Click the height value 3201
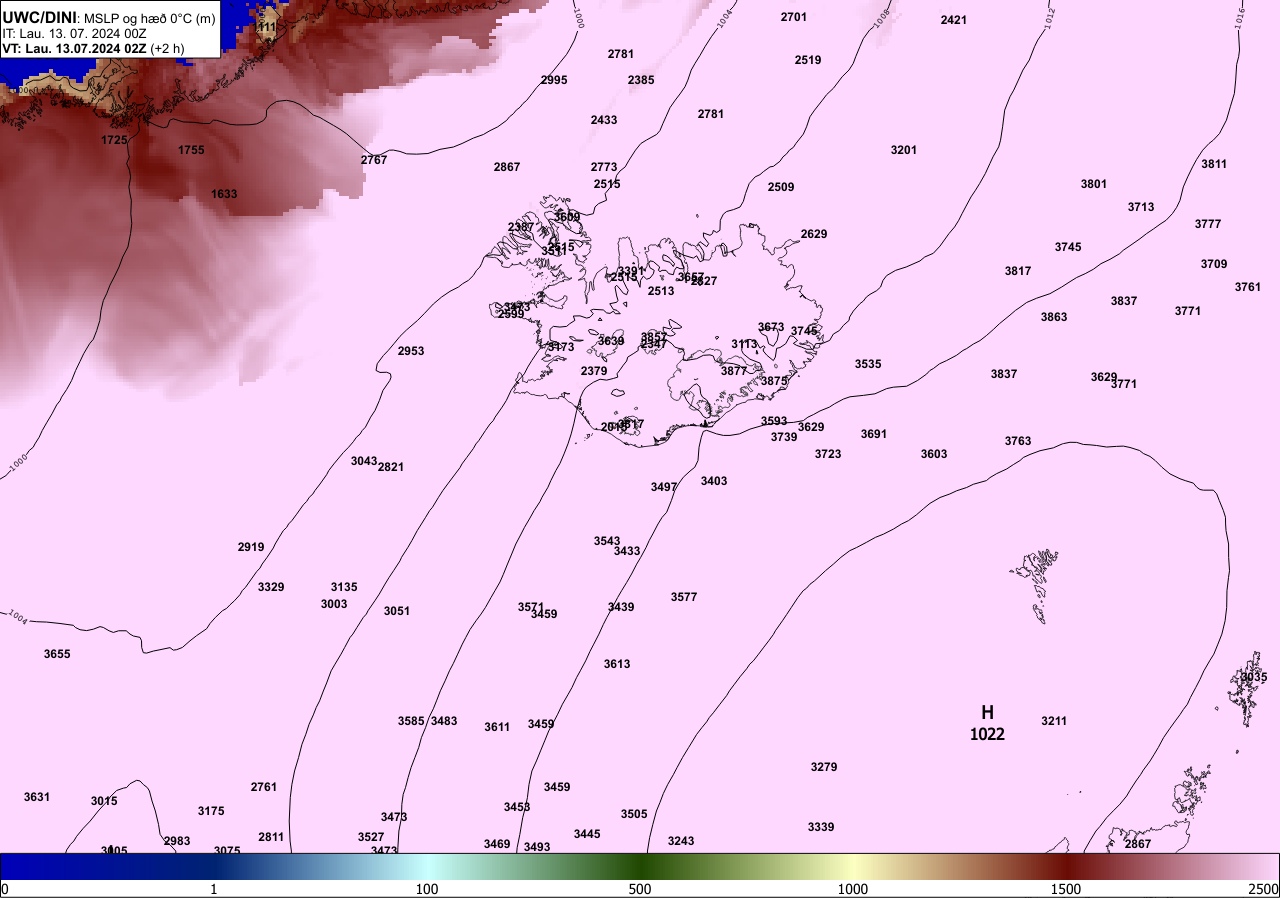Screen dimensions: 1280x898 point(904,150)
